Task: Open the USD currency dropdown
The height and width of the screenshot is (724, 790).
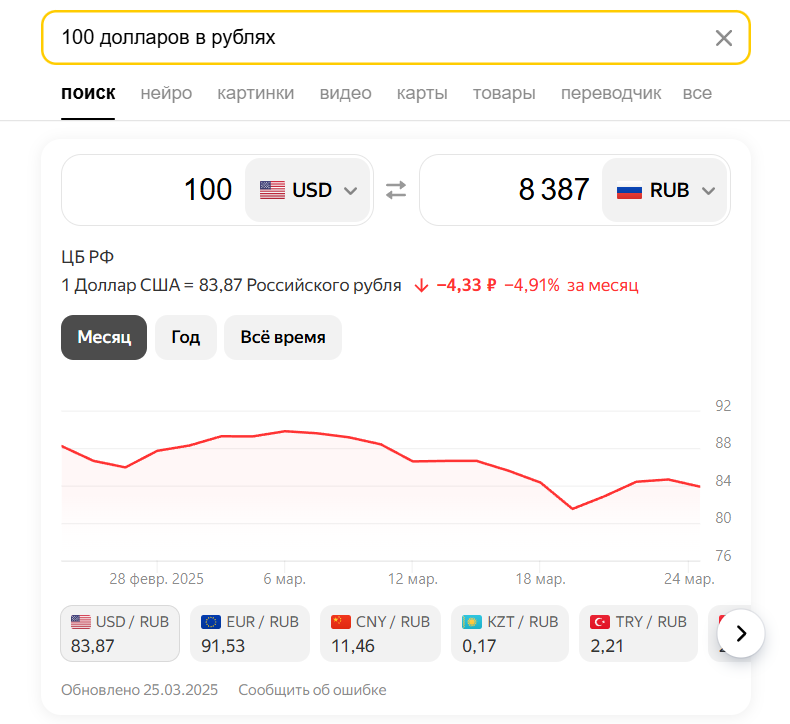Action: pyautogui.click(x=308, y=190)
